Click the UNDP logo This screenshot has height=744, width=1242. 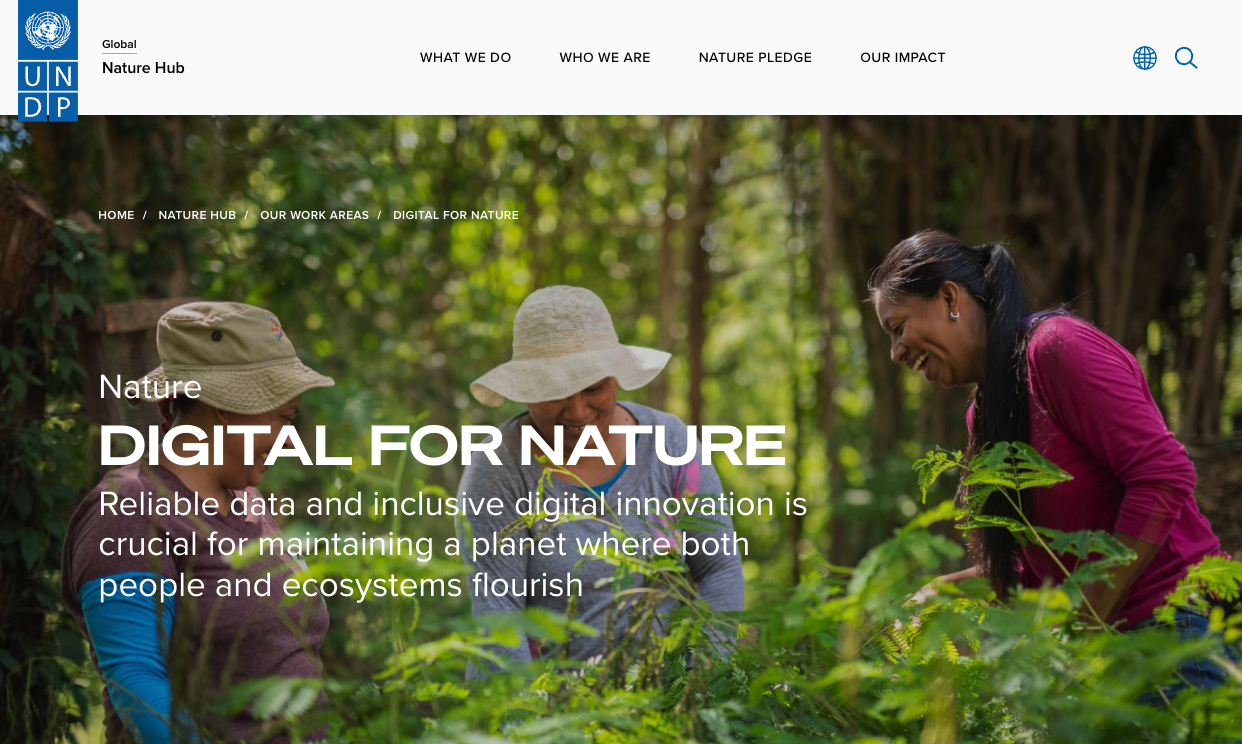[x=48, y=60]
